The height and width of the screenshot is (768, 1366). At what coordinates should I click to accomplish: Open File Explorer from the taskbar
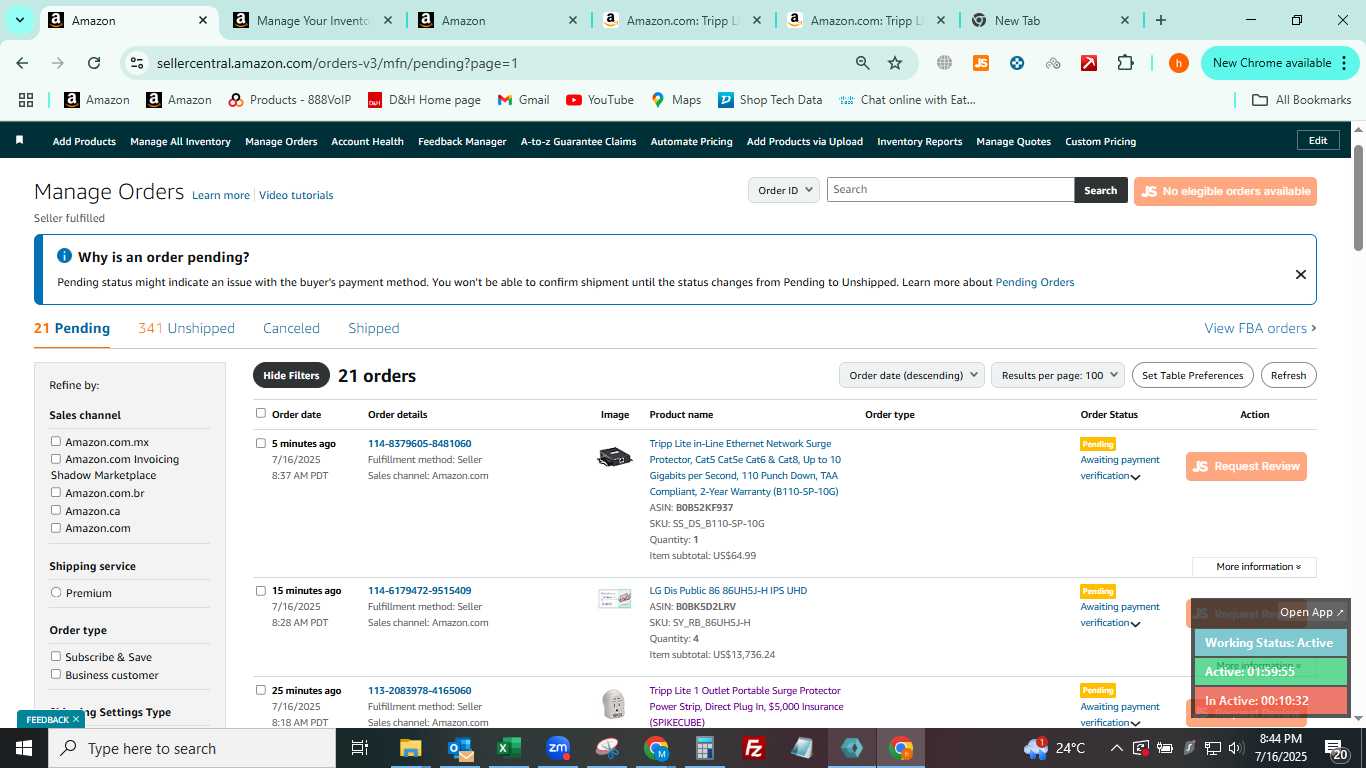coord(411,748)
